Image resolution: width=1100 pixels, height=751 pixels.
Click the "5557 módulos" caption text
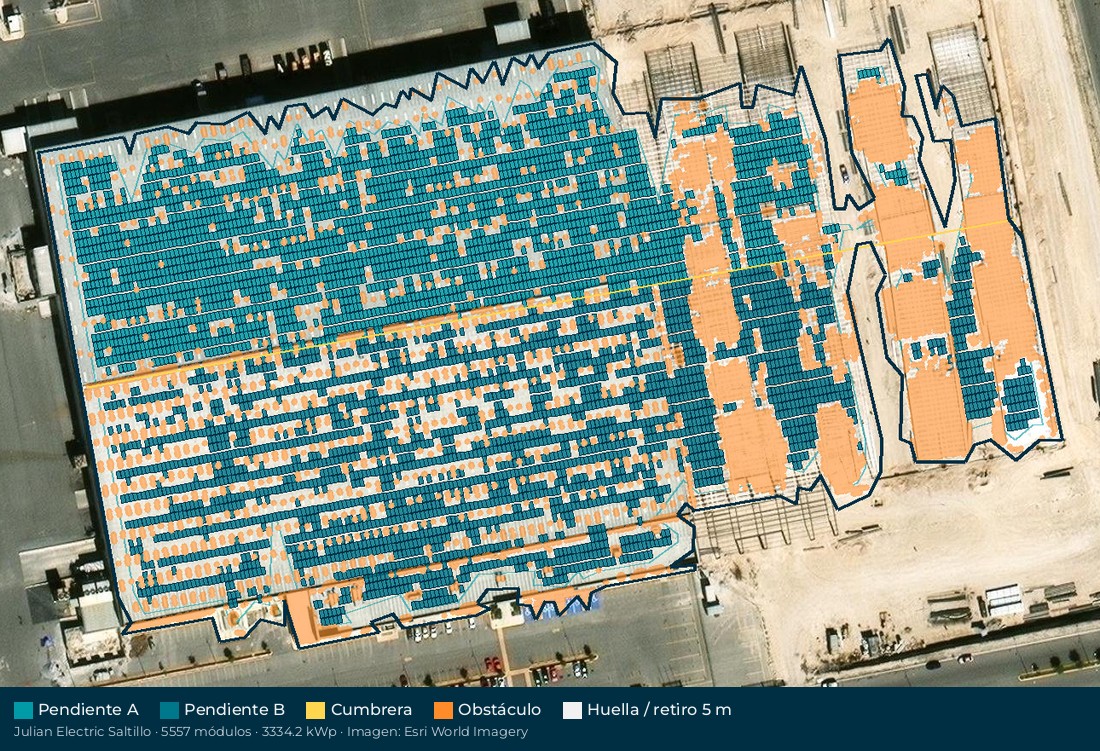(x=206, y=732)
